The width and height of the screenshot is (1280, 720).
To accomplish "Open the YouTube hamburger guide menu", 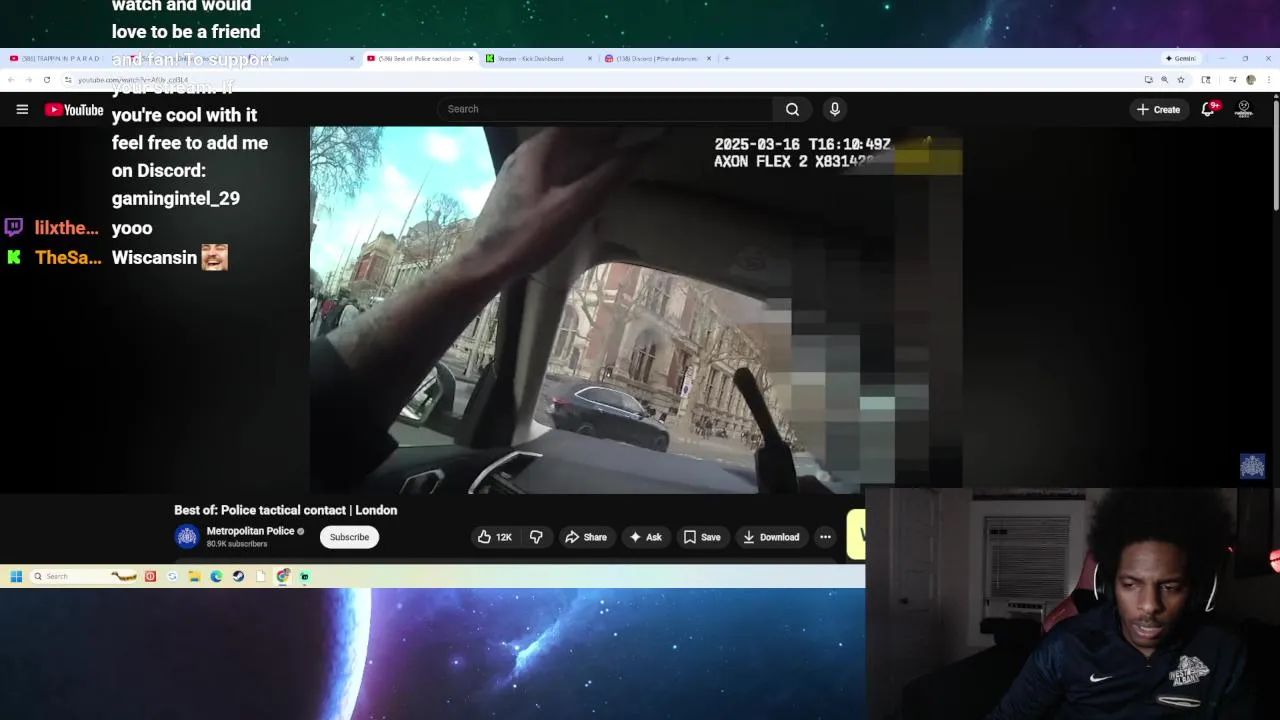I will point(22,109).
